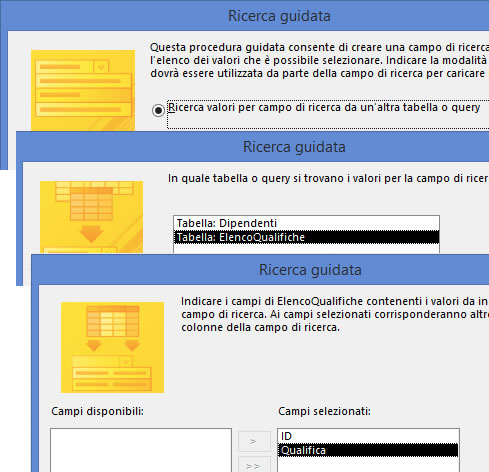Click the 'Ricerca valori per campo' option label
This screenshot has width=489, height=472.
[324, 107]
